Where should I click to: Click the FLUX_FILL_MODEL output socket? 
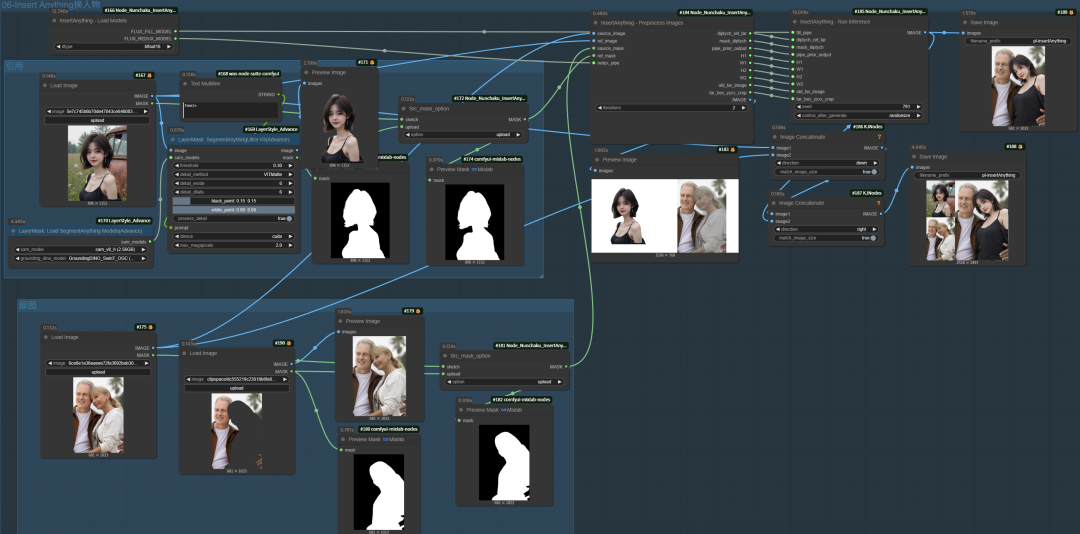pyautogui.click(x=175, y=31)
